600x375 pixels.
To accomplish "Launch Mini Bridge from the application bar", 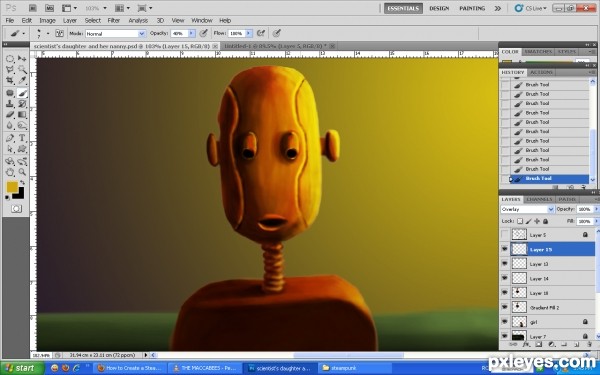I will point(49,8).
